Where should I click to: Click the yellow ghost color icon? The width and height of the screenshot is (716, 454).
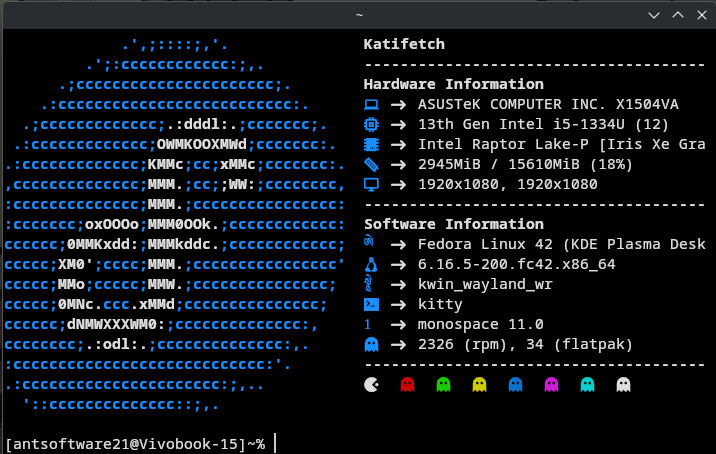click(479, 385)
